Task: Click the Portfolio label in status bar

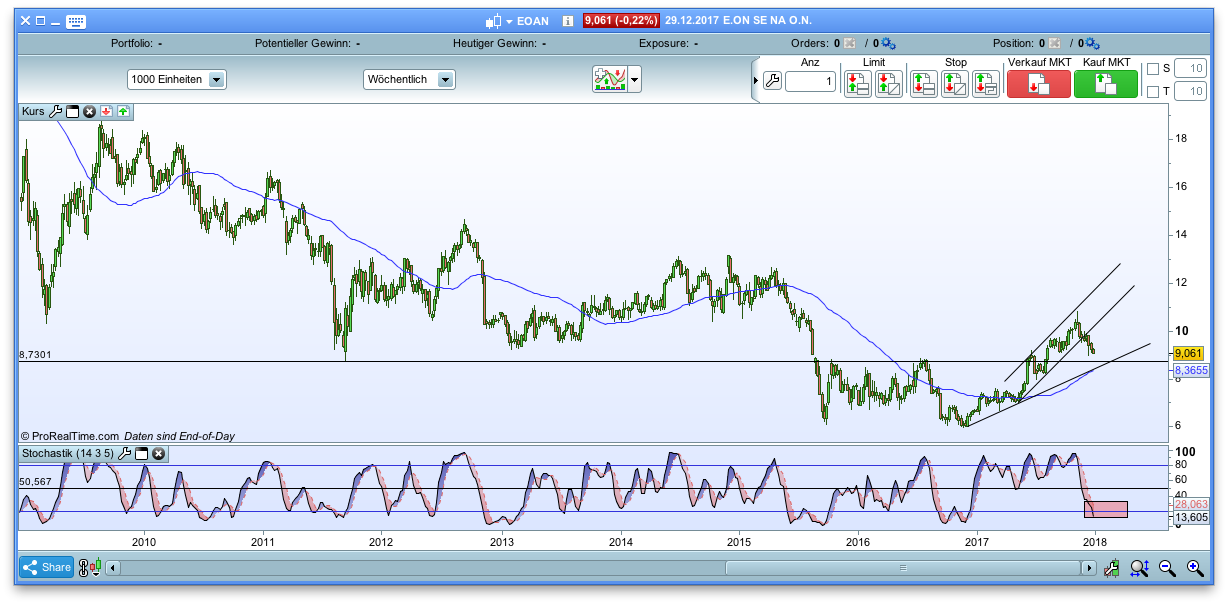Action: [132, 44]
